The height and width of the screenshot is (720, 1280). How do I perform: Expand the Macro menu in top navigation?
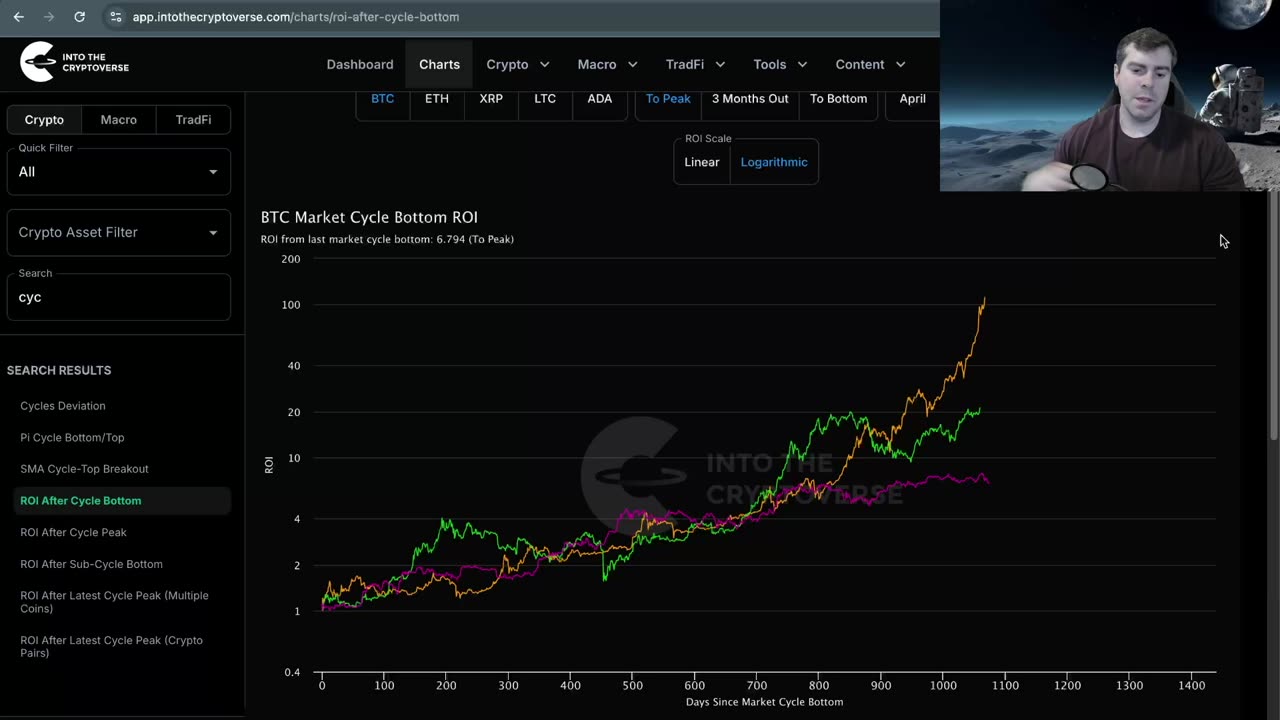coord(607,64)
